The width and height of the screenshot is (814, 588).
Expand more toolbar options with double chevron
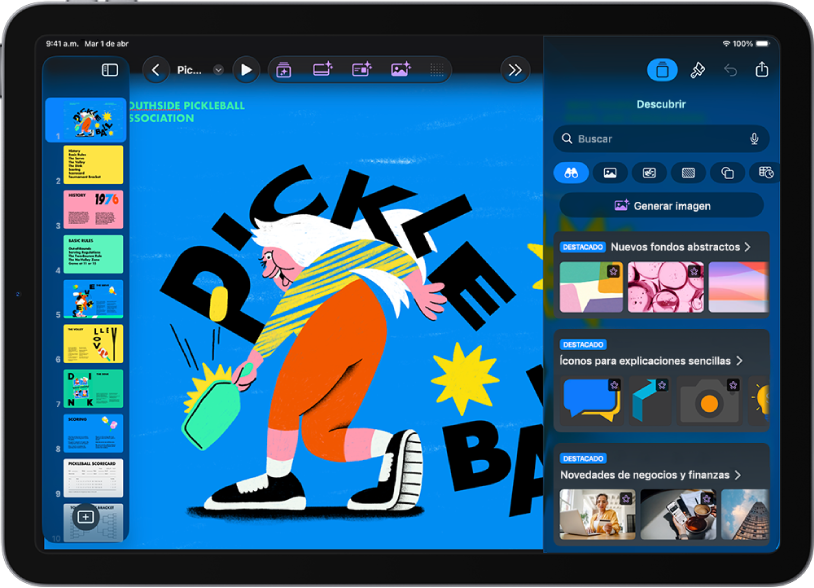[x=515, y=70]
